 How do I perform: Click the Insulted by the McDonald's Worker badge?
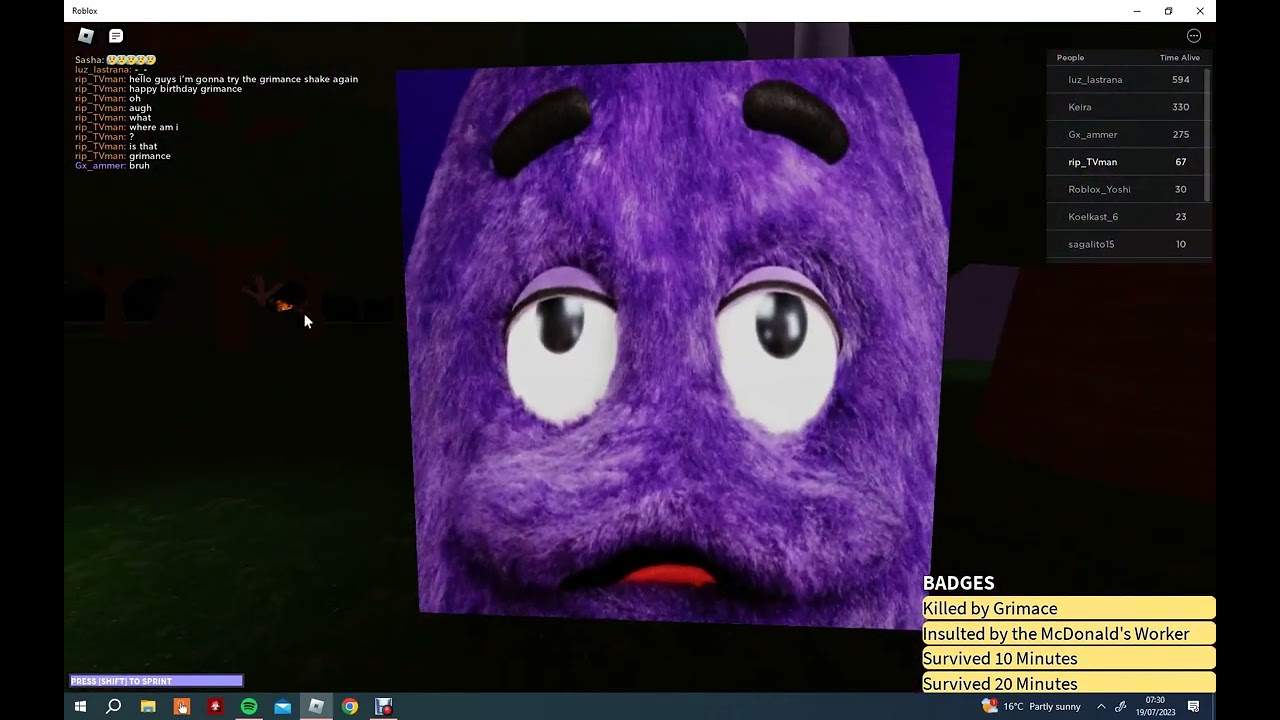click(1069, 633)
